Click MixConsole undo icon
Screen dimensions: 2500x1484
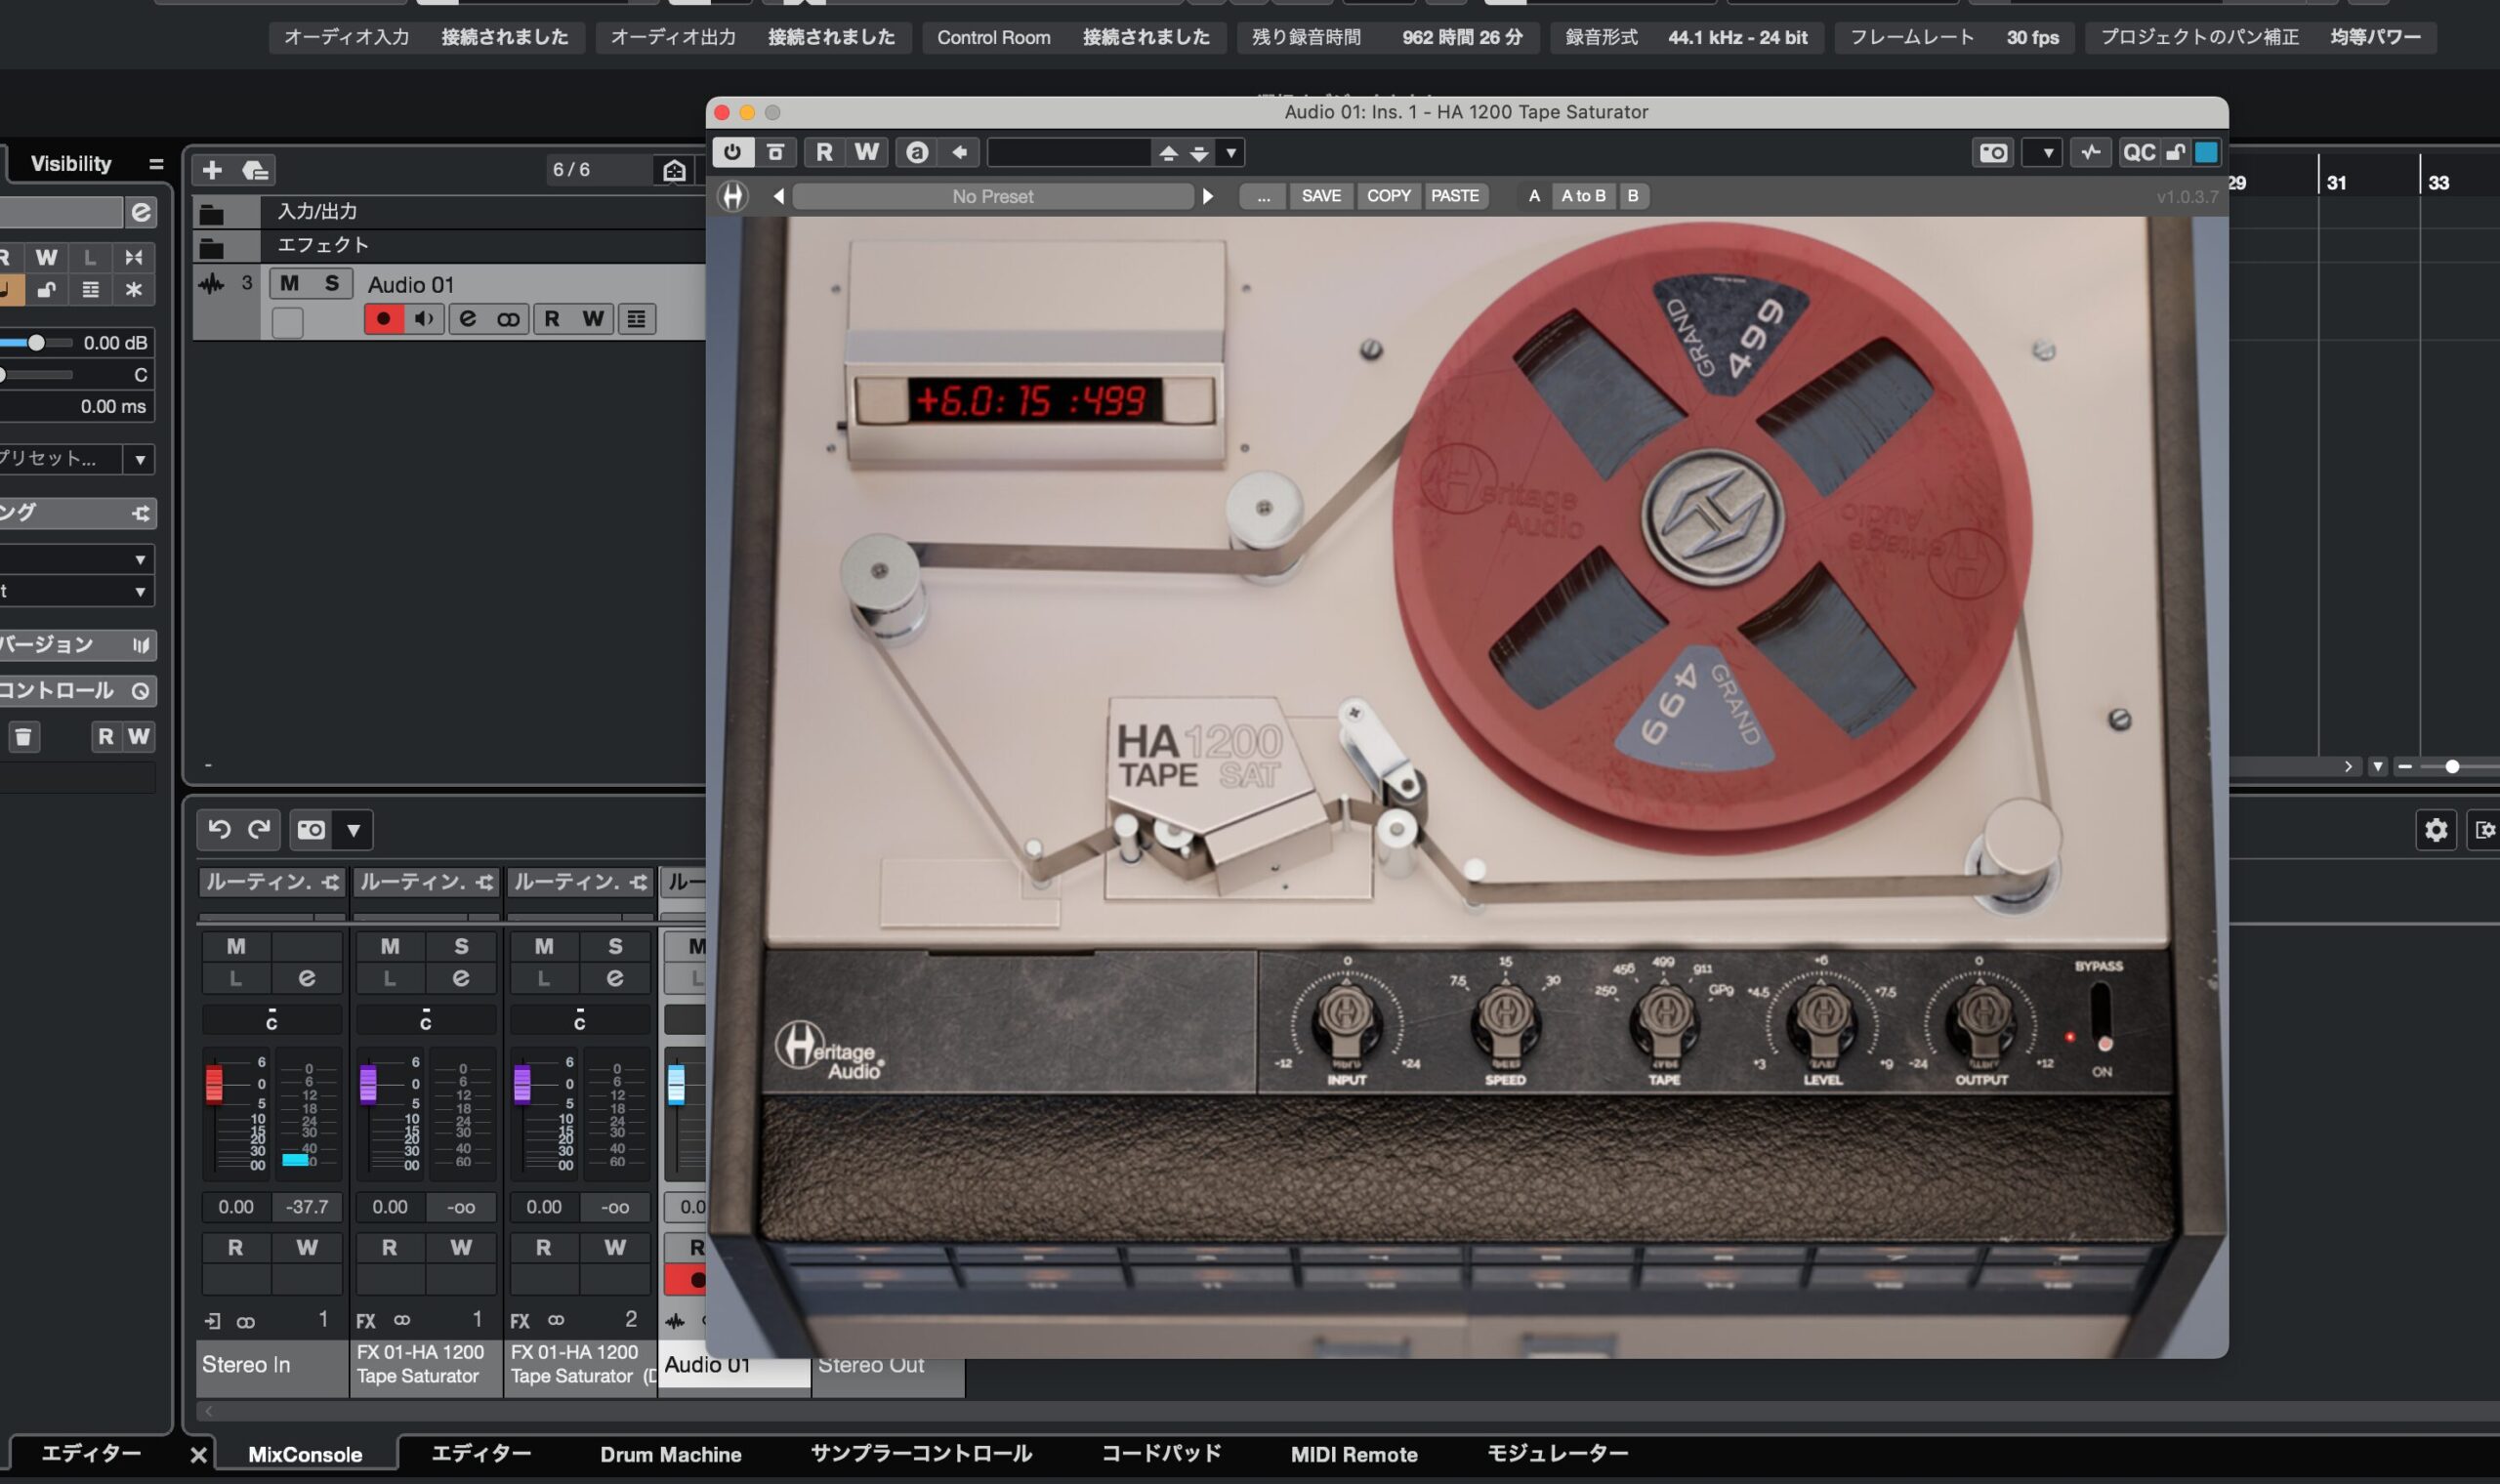(x=219, y=829)
